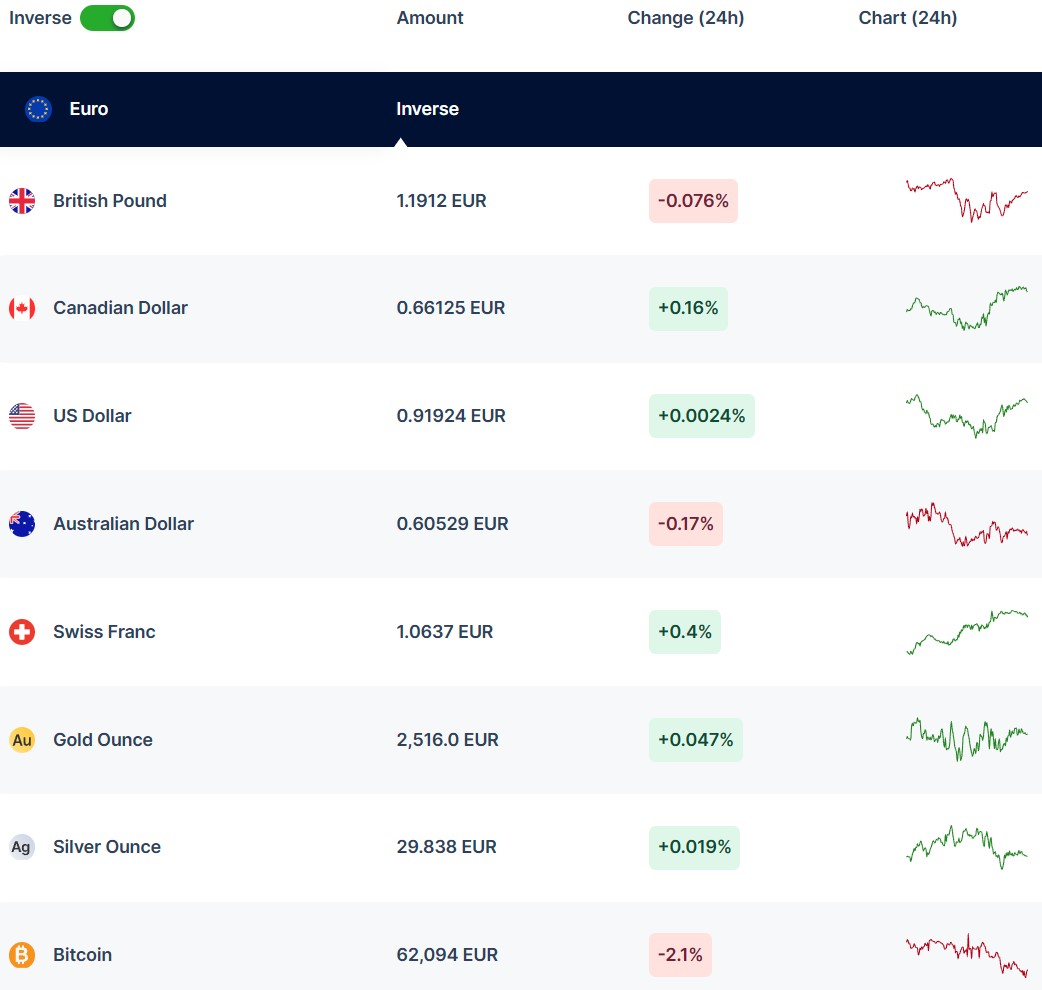This screenshot has height=990, width=1042.
Task: Click the Canadian Dollar flag icon
Action: pyautogui.click(x=22, y=308)
